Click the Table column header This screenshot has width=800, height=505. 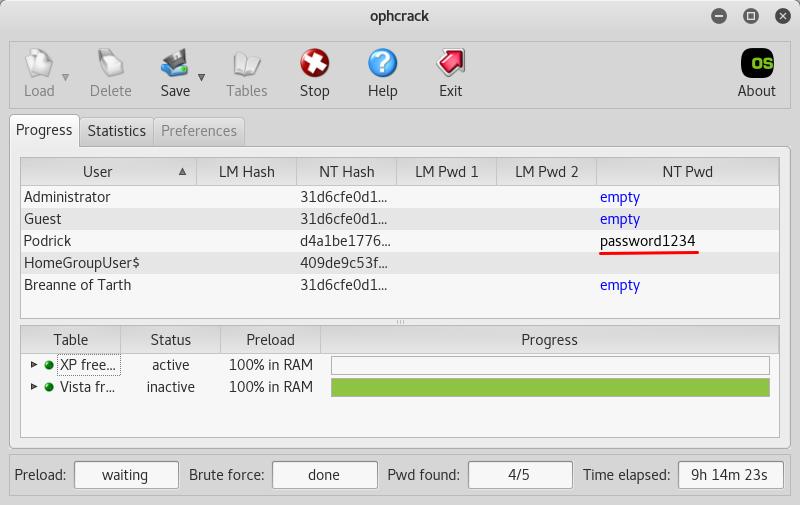point(71,340)
